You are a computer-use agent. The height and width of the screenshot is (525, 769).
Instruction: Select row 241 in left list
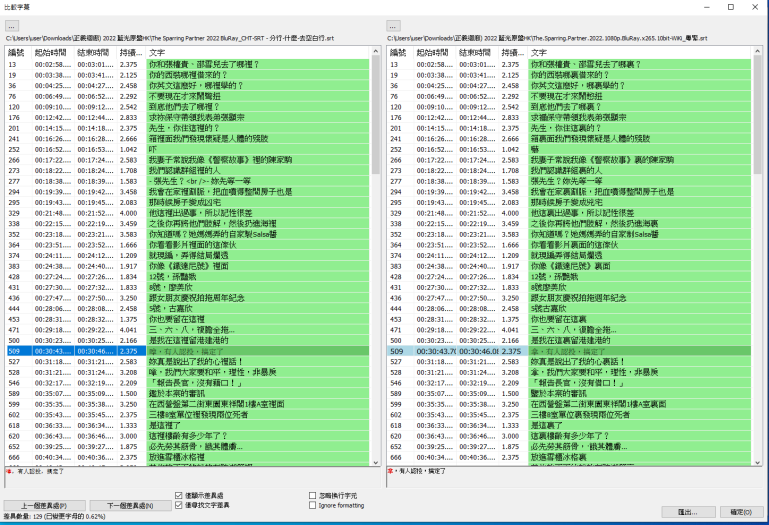(188, 139)
